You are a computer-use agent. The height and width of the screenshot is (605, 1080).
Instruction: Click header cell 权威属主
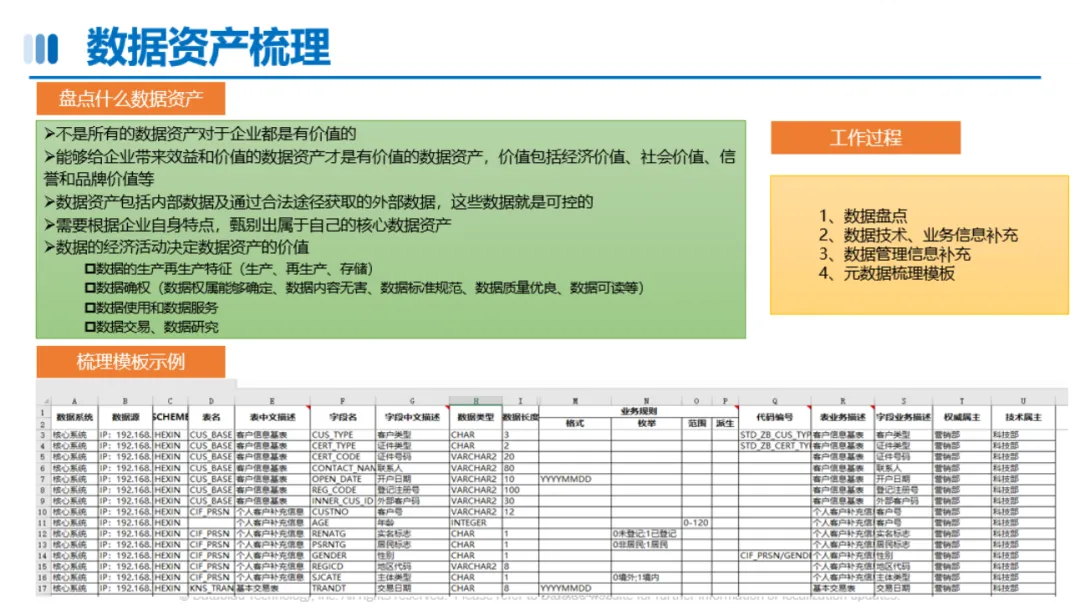click(962, 417)
